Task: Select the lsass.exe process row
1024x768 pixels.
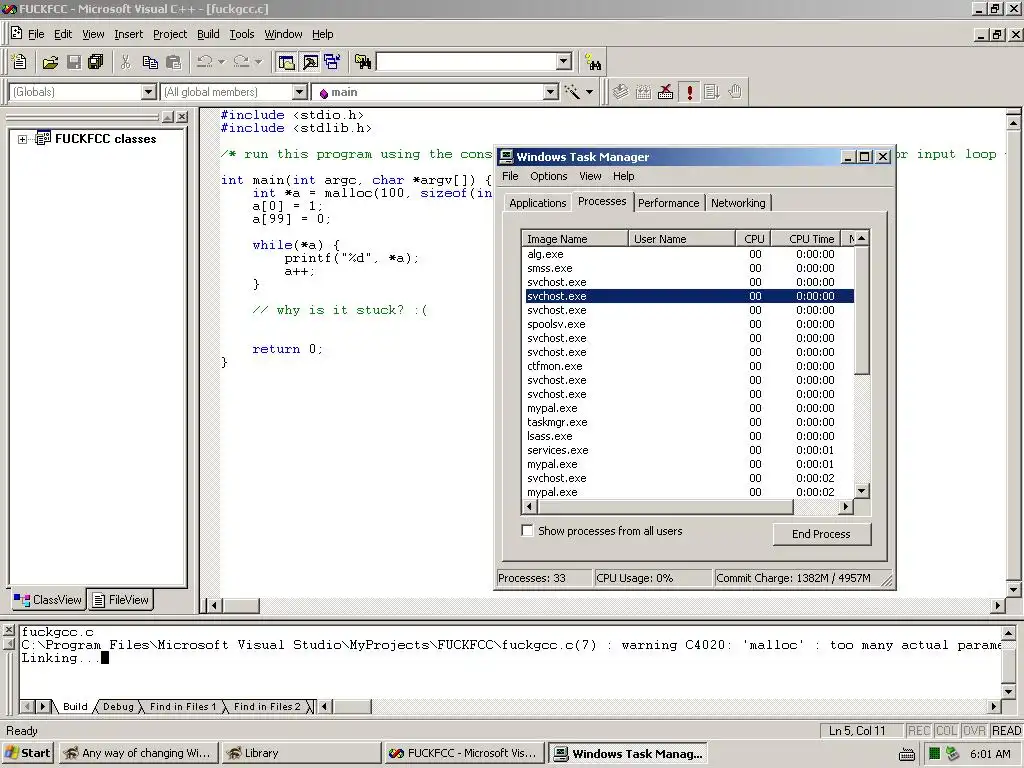Action: 689,436
